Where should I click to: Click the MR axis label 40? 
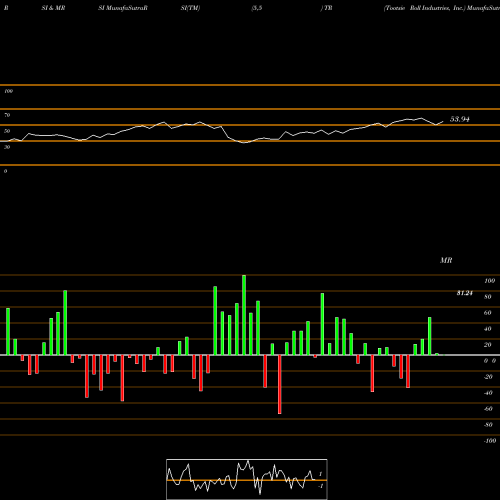pos(487,329)
